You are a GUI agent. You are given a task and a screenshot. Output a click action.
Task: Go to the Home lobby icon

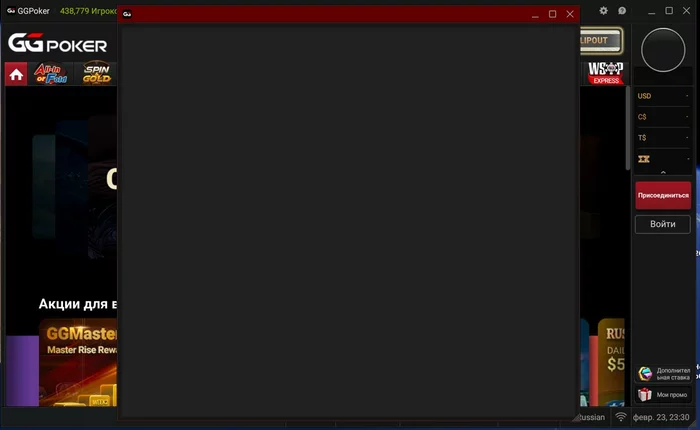coord(16,74)
